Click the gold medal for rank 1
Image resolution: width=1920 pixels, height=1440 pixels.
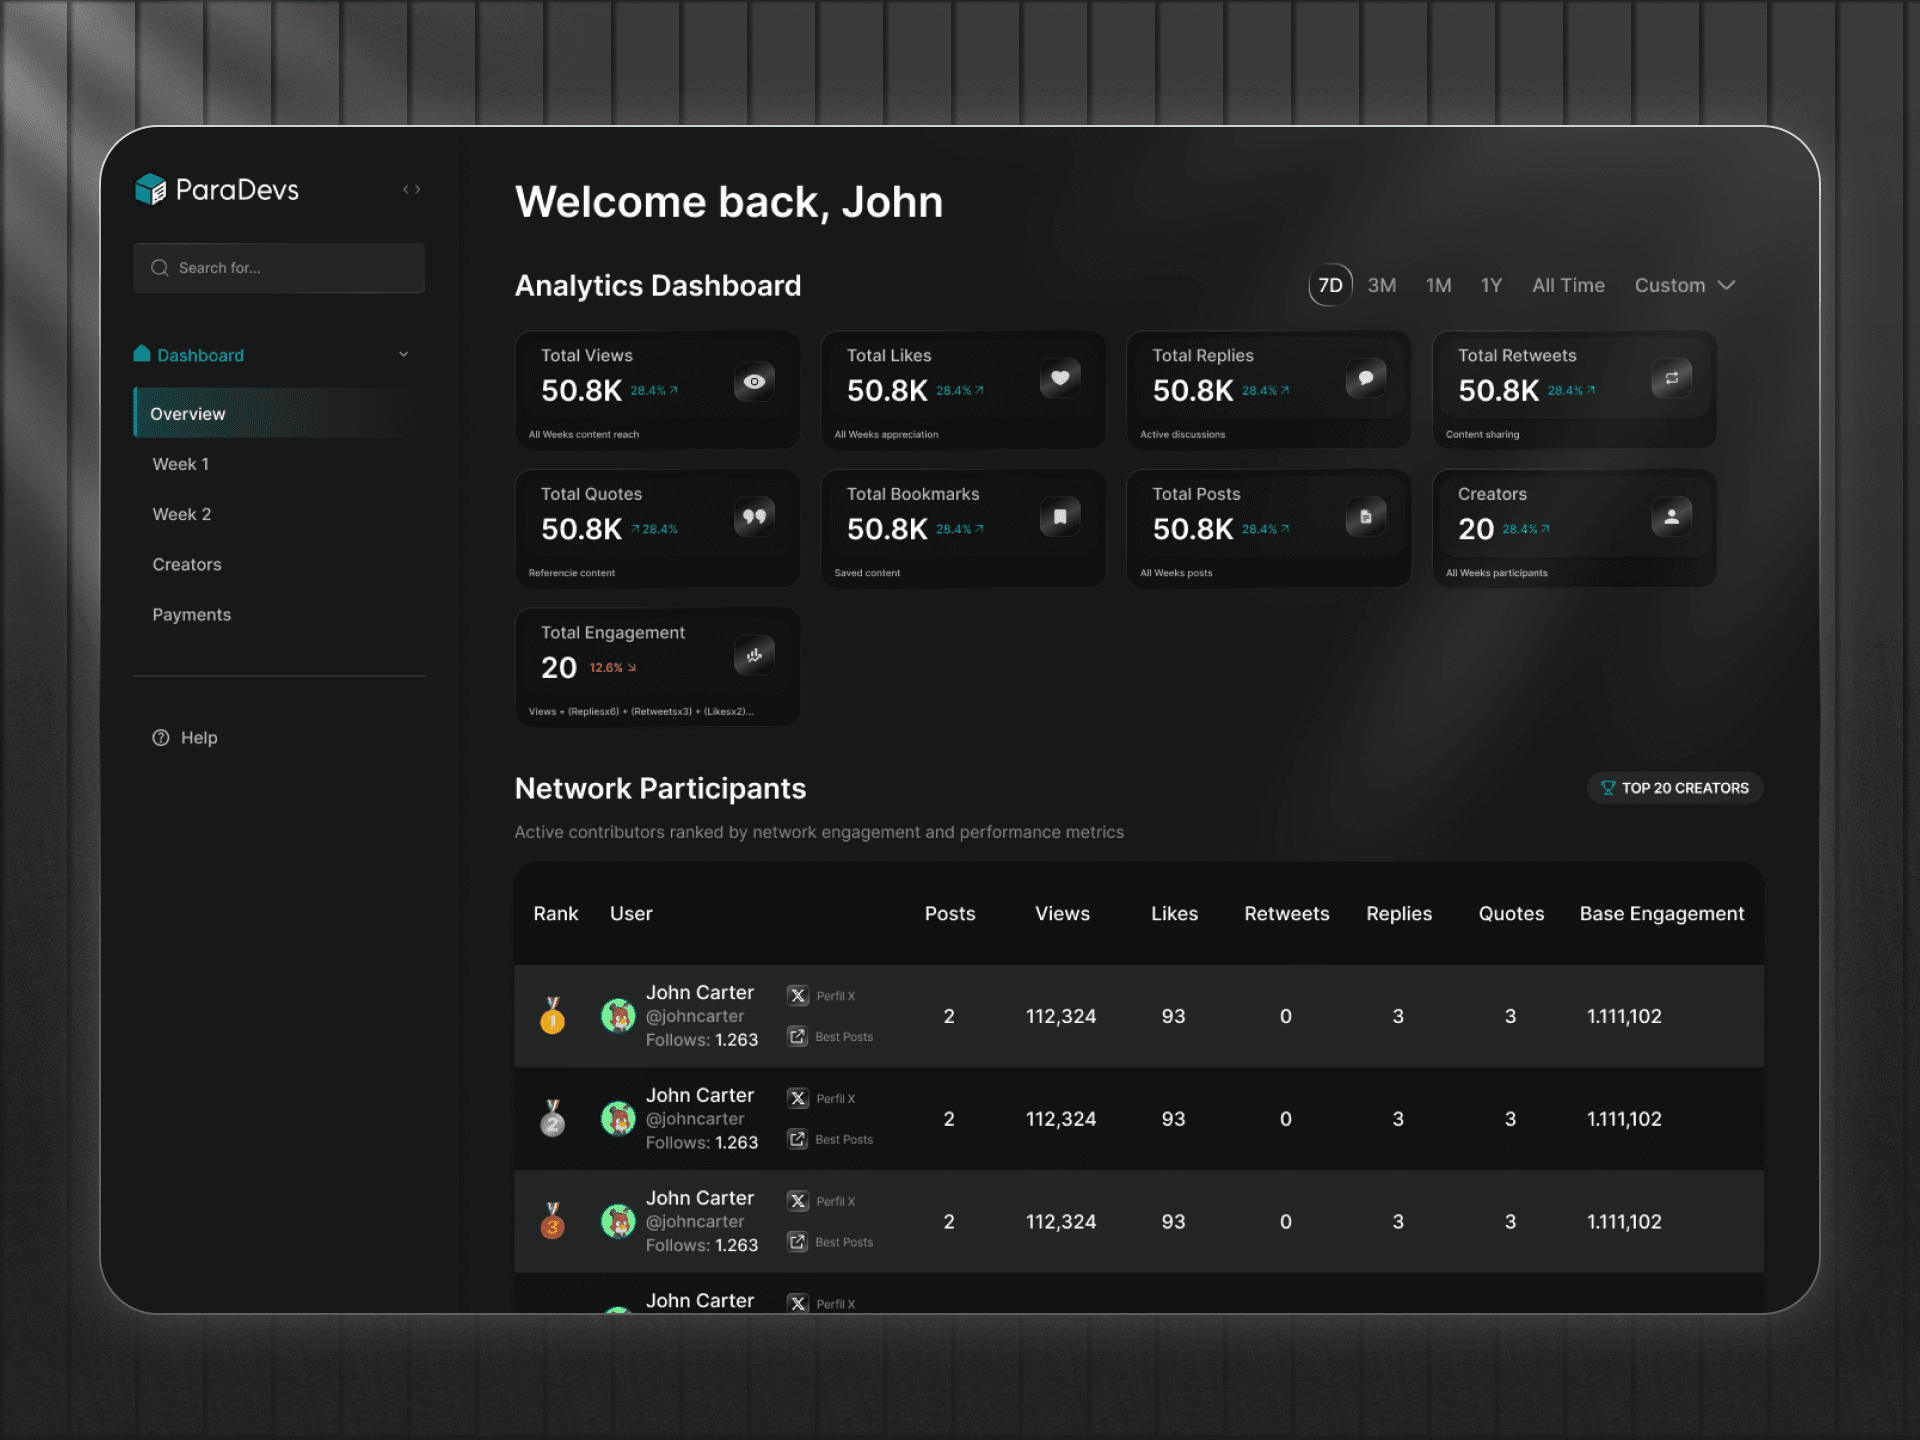(552, 1015)
